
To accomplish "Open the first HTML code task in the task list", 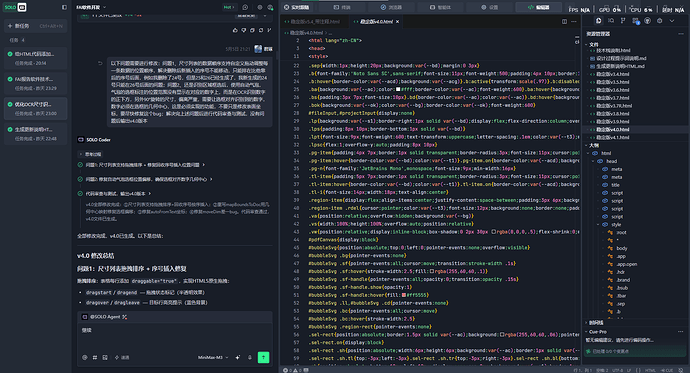I will tap(36, 58).
